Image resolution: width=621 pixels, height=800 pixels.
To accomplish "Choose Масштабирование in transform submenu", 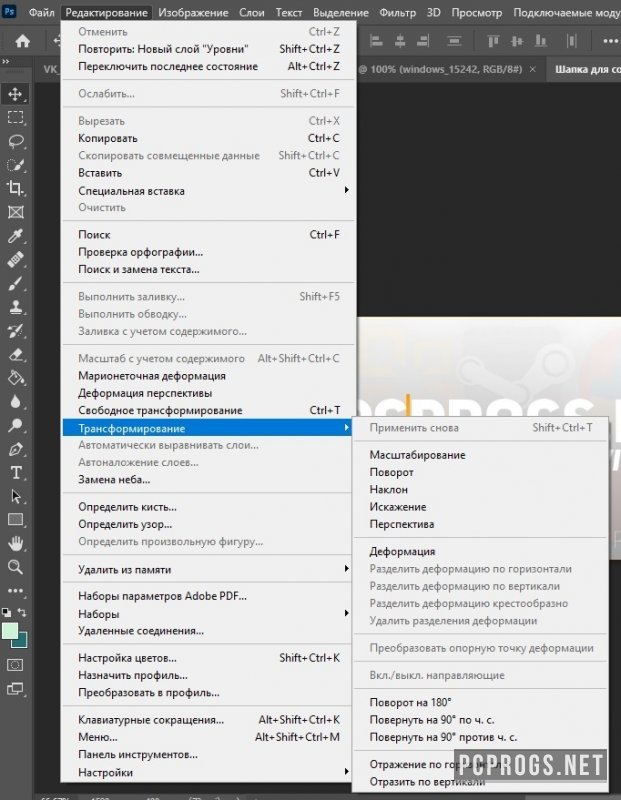I will (481, 455).
